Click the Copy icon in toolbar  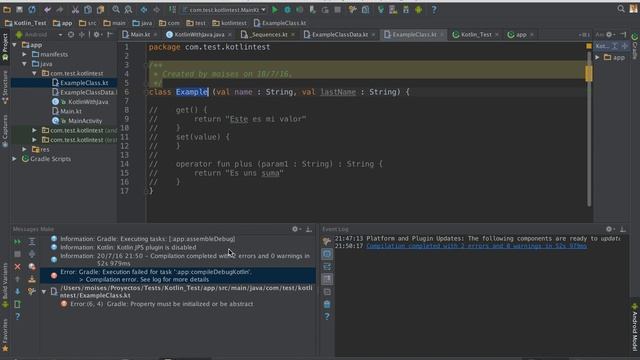88,9
